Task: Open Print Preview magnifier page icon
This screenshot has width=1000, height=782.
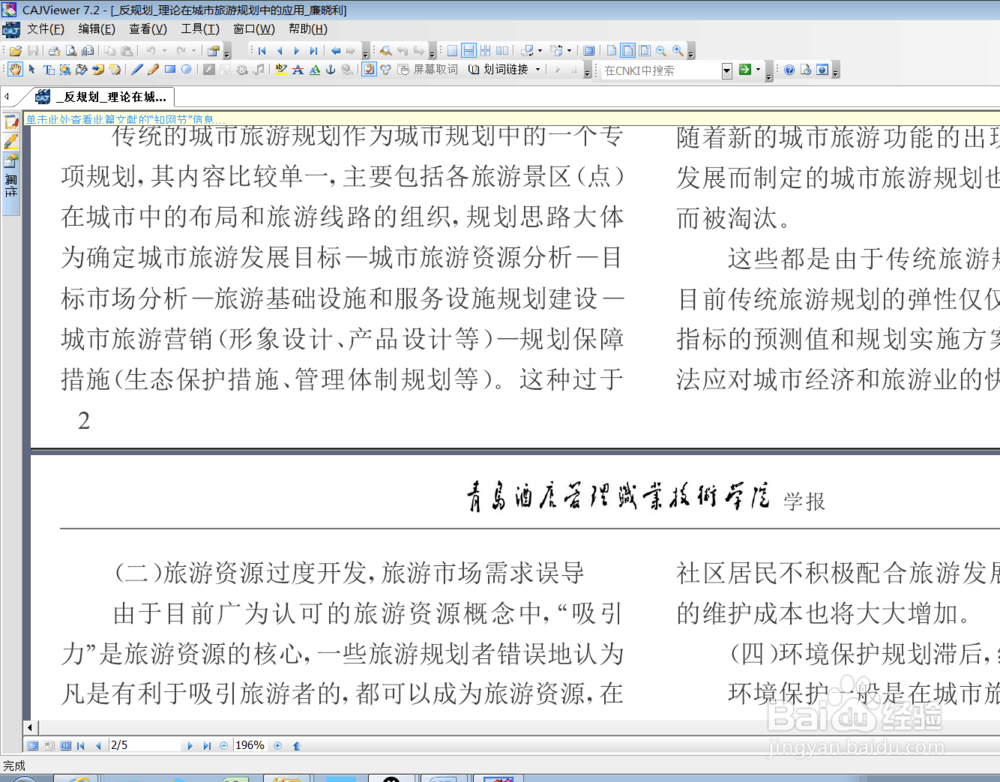Action: tap(71, 50)
